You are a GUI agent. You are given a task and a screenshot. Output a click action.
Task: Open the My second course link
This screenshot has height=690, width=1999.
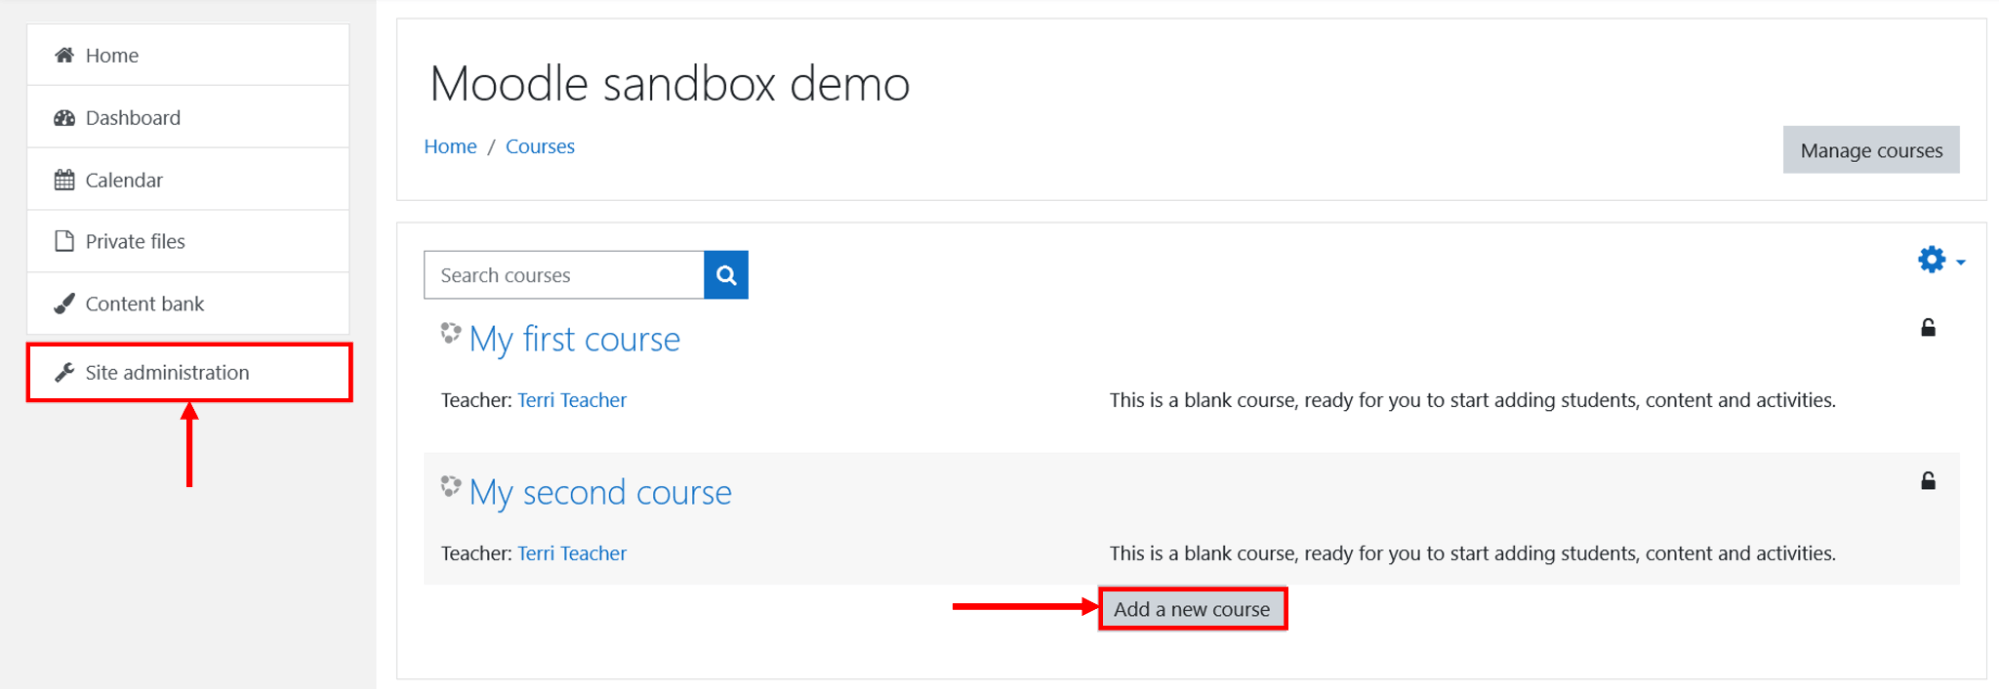[x=600, y=492]
